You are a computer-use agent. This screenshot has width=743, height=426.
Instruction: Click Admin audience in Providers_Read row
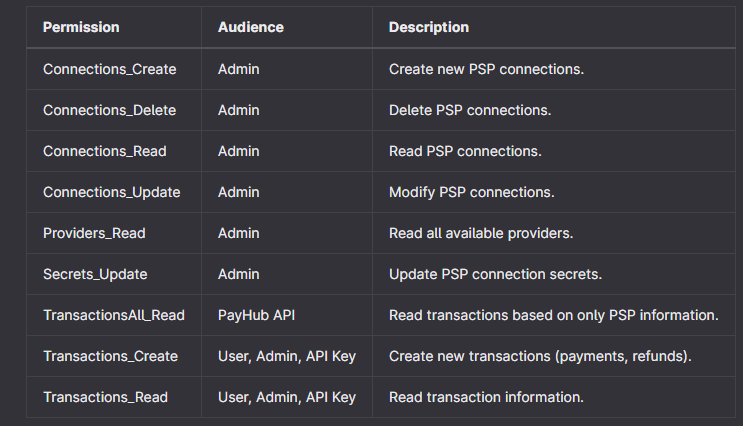coord(238,233)
